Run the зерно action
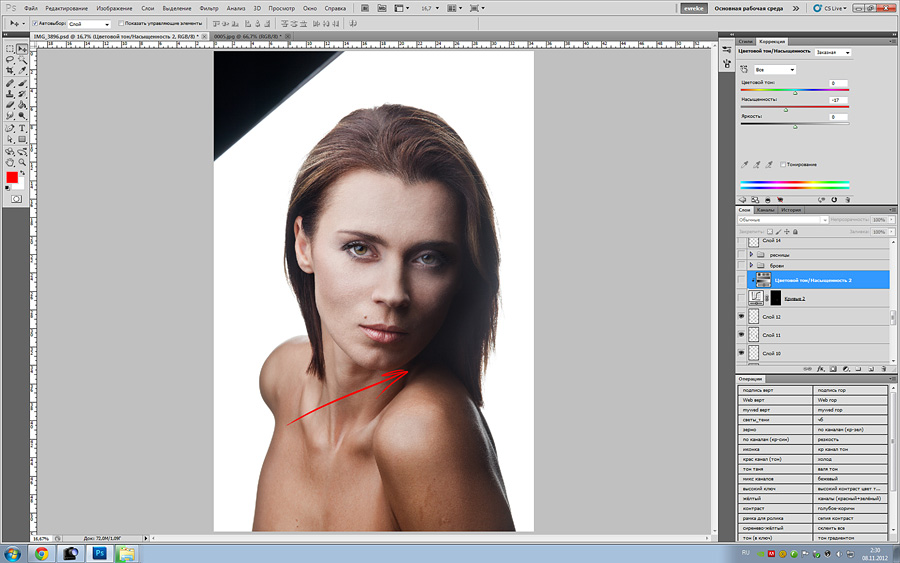Screen dimensions: 900x563 [775, 429]
